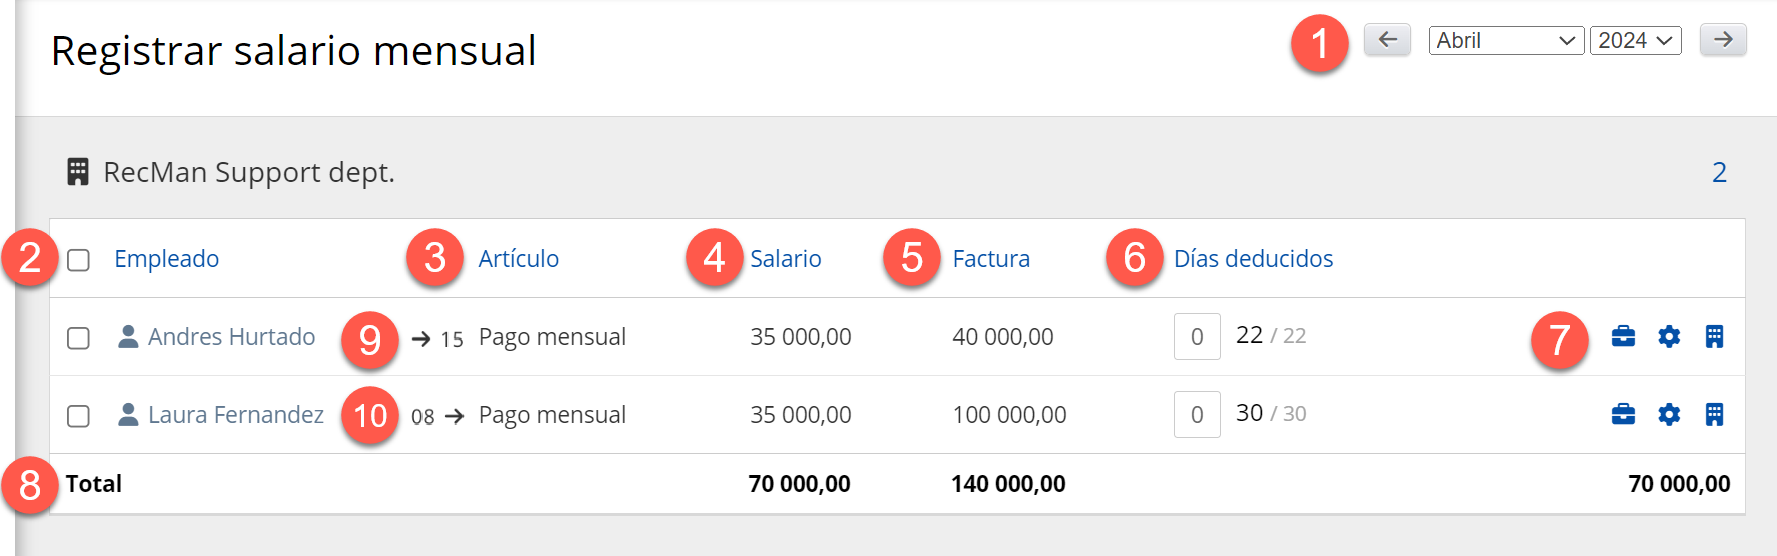Open gear settings for Andres Hurtado
The image size is (1777, 556).
pos(1668,336)
